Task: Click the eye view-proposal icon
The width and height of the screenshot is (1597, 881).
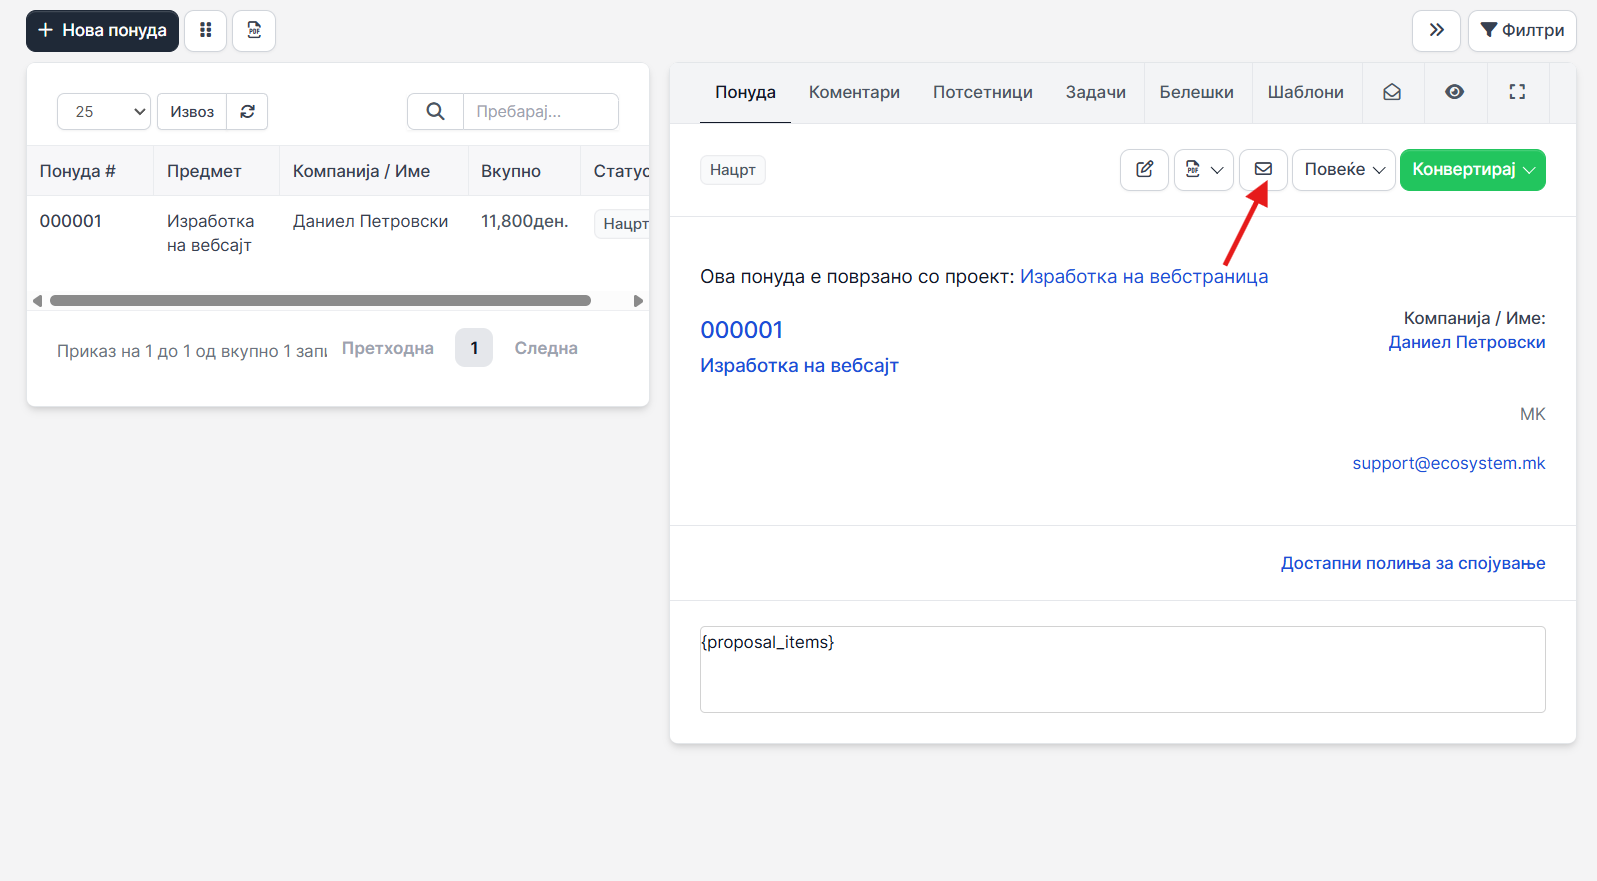Action: tap(1454, 92)
